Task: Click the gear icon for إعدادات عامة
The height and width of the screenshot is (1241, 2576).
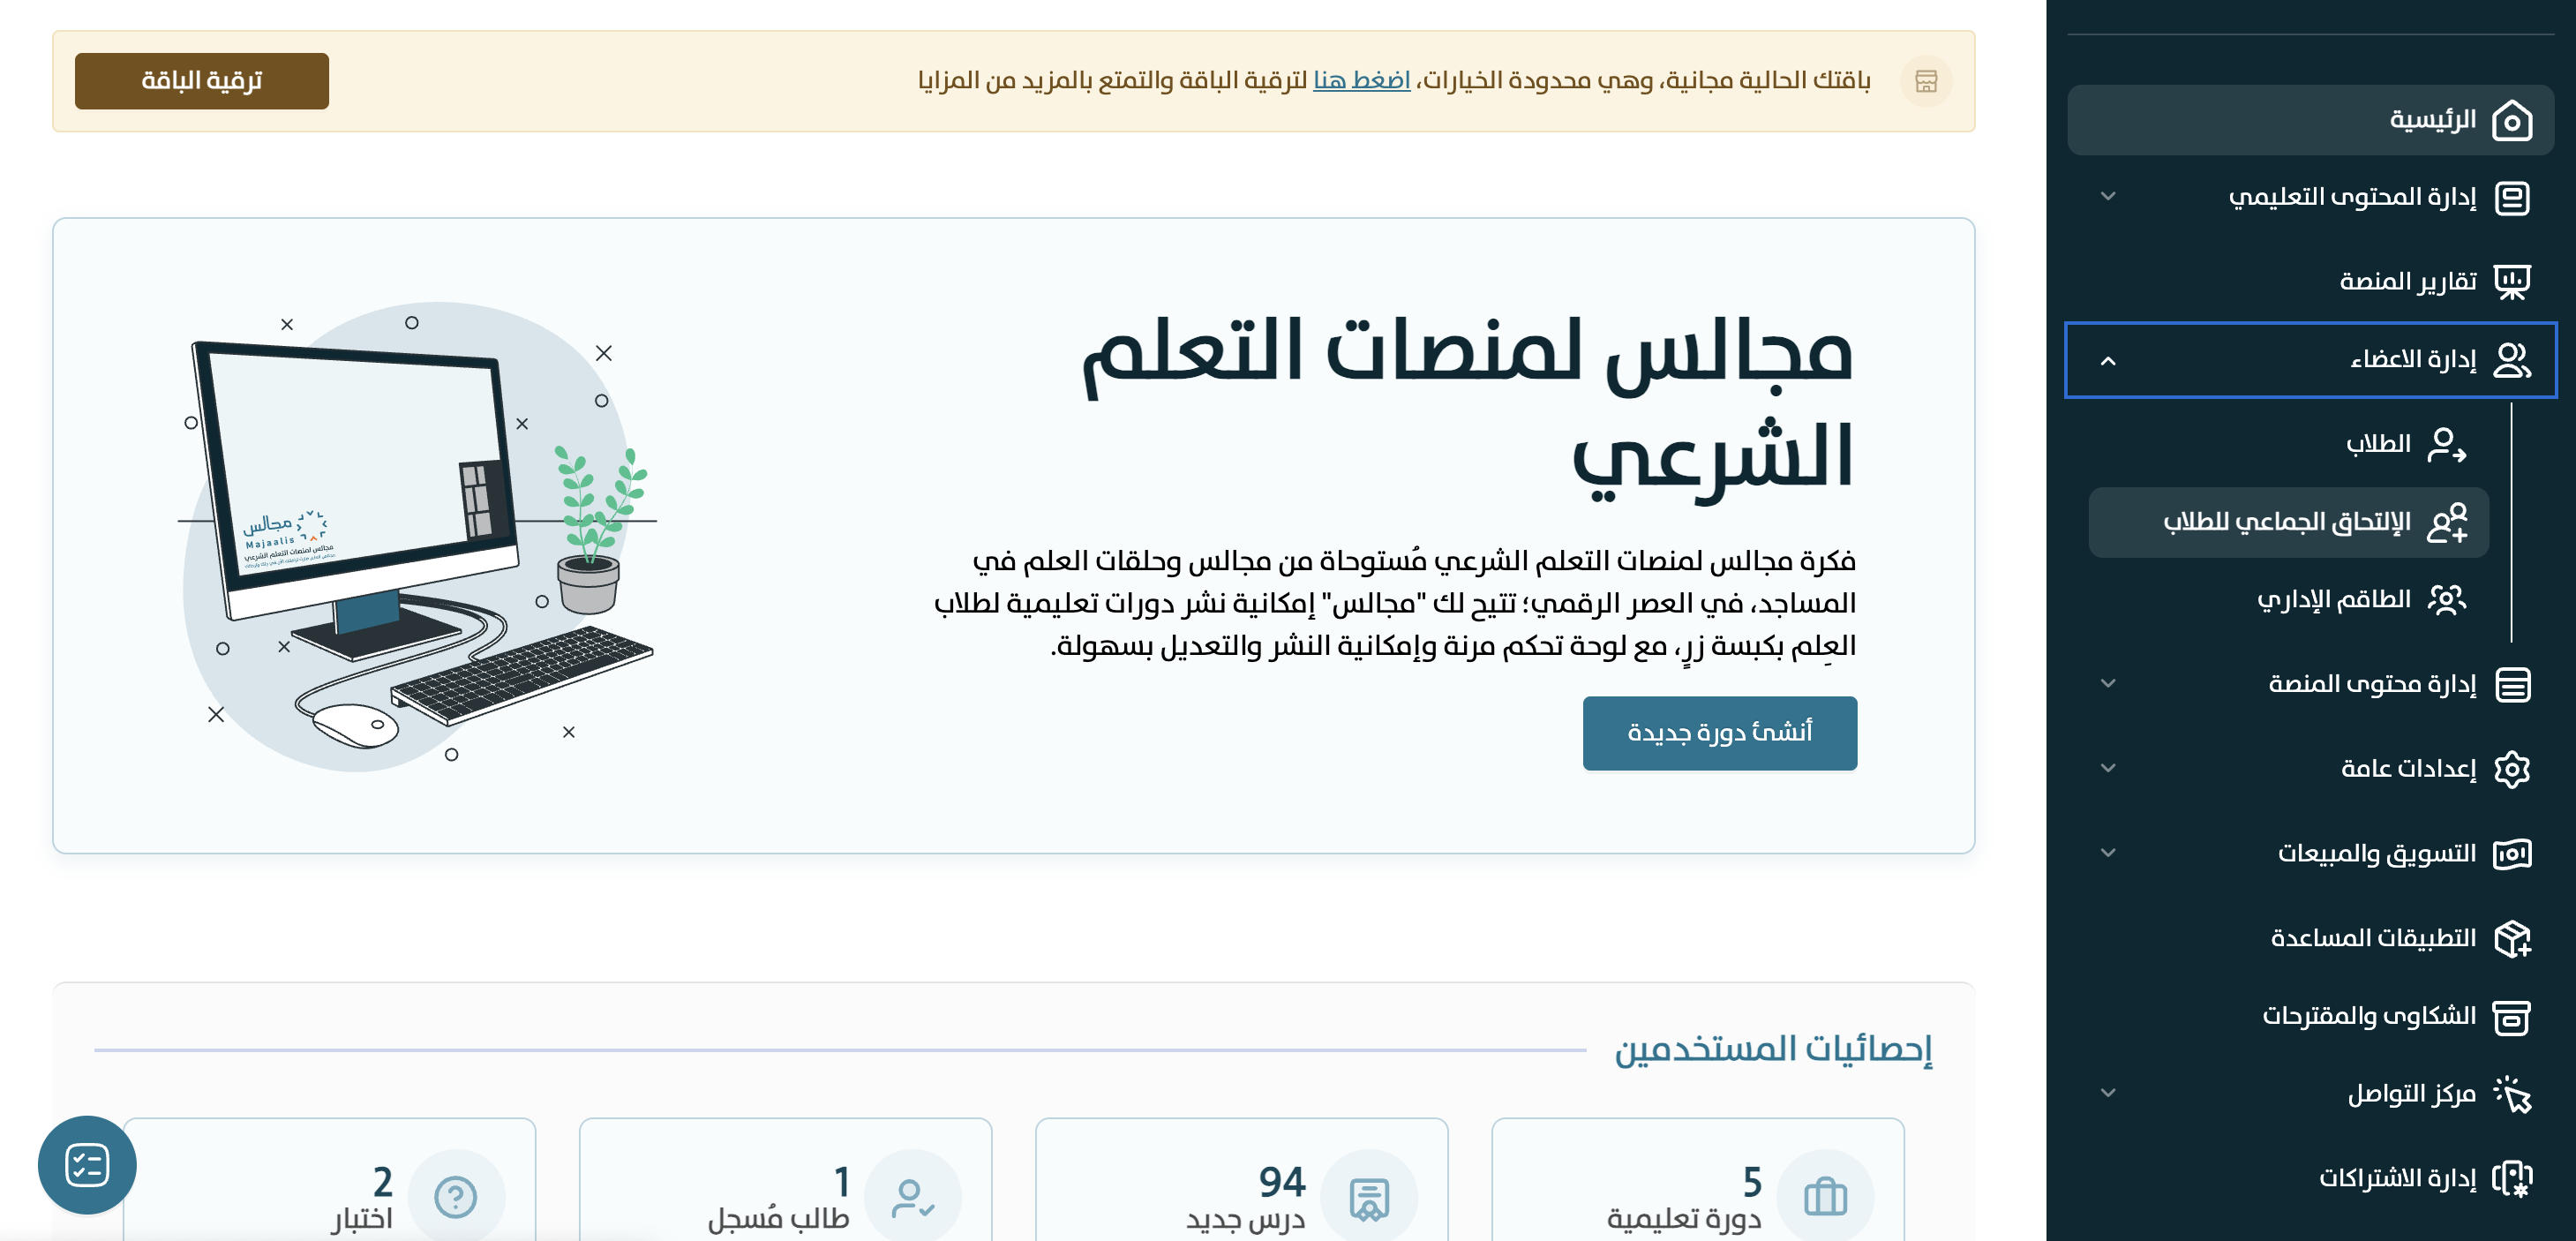Action: [x=2511, y=769]
